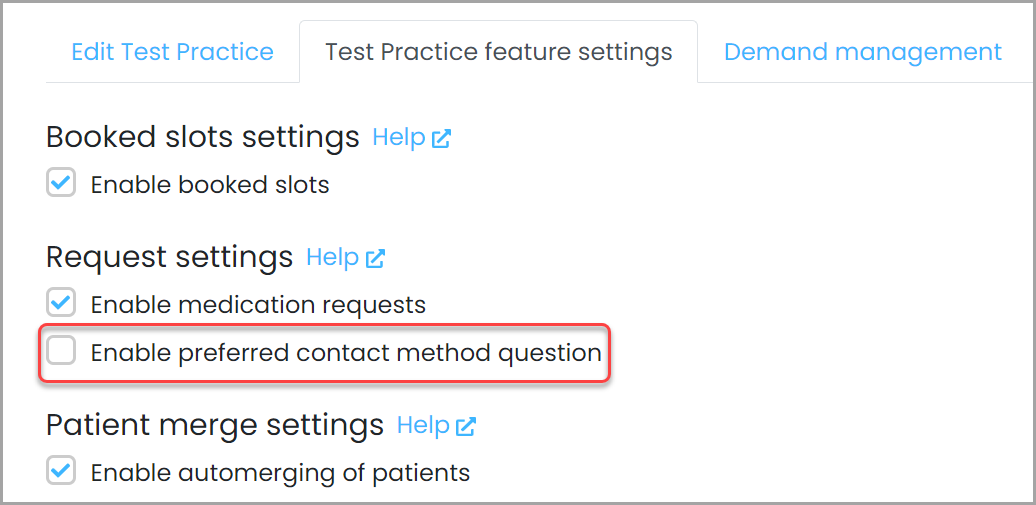Open the Demand management tab

click(x=863, y=52)
